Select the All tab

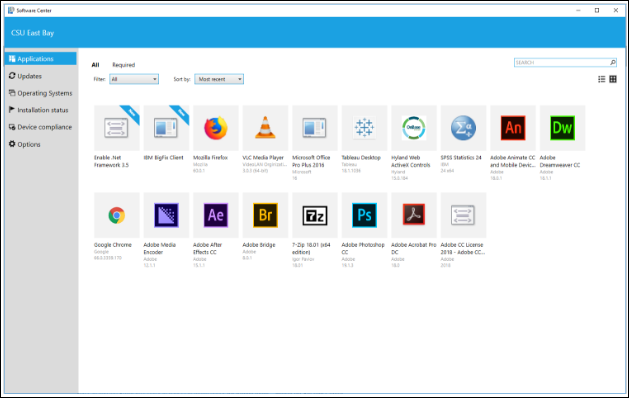[95, 65]
